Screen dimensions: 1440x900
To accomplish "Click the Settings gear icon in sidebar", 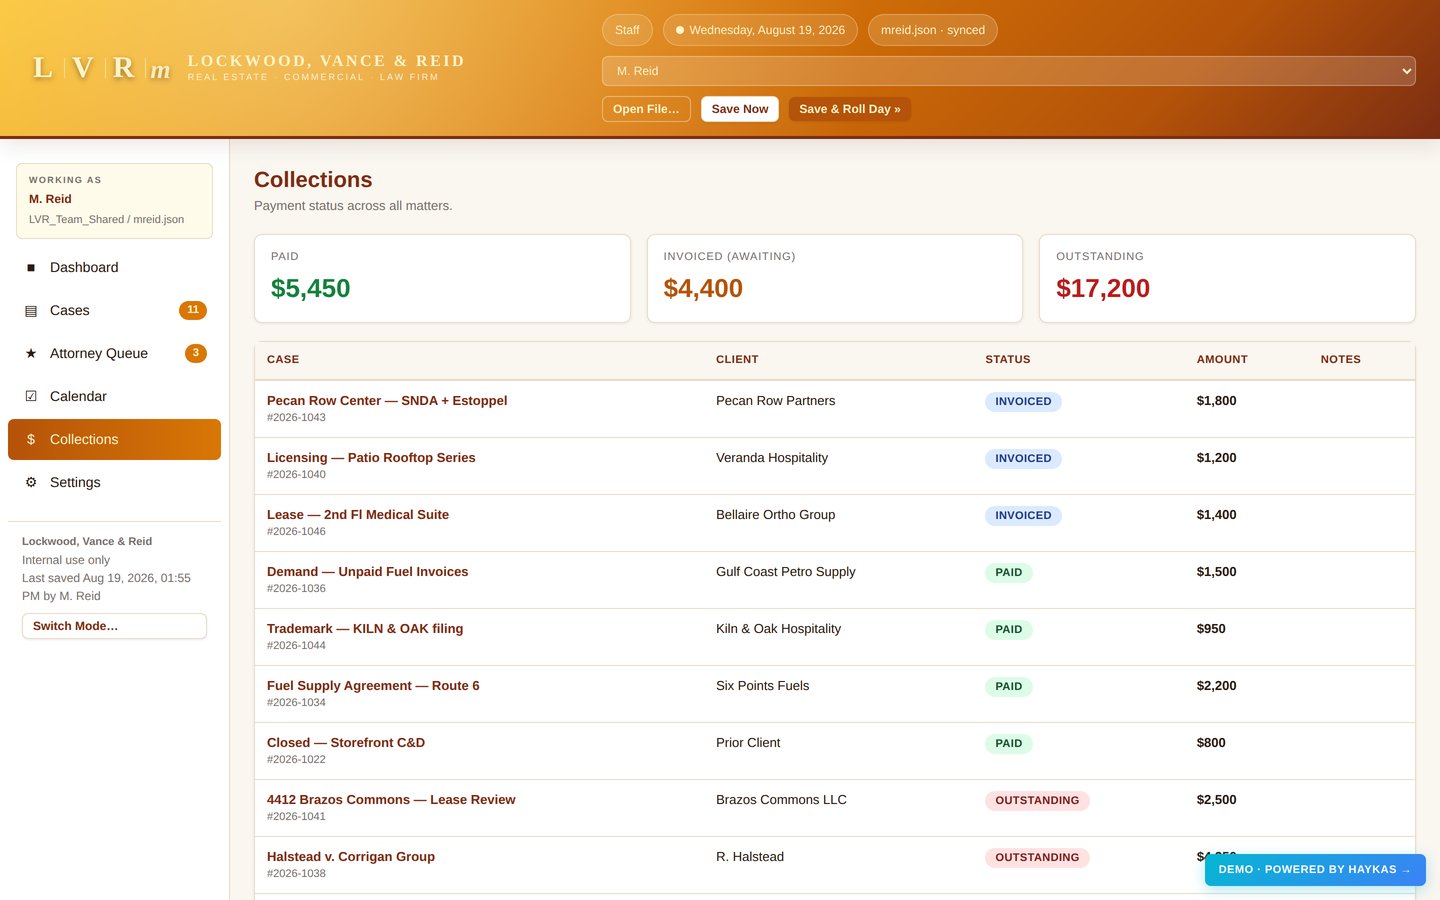I will coord(31,483).
